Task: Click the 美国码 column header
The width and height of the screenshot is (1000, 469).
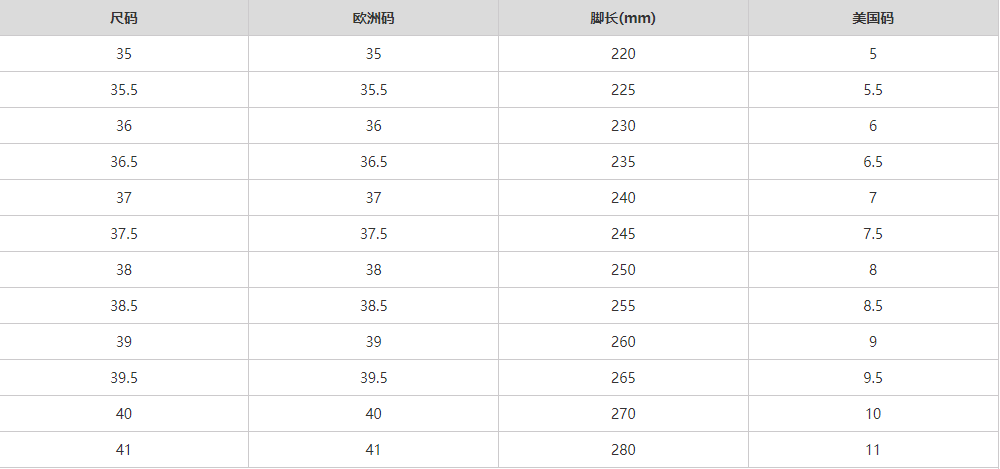Action: (x=873, y=19)
